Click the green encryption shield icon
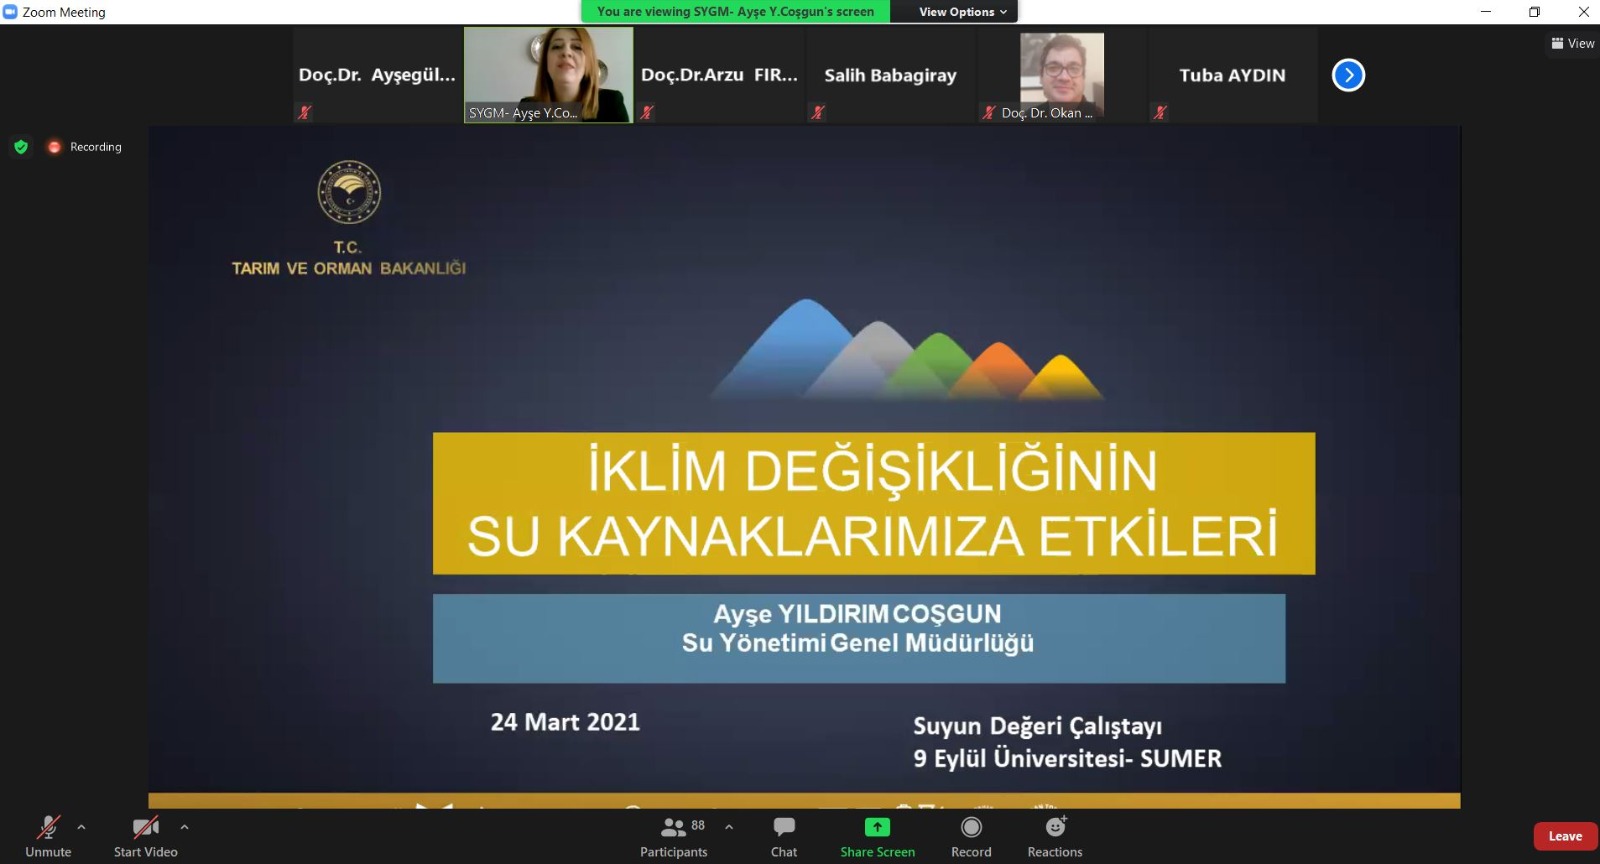 click(x=21, y=147)
